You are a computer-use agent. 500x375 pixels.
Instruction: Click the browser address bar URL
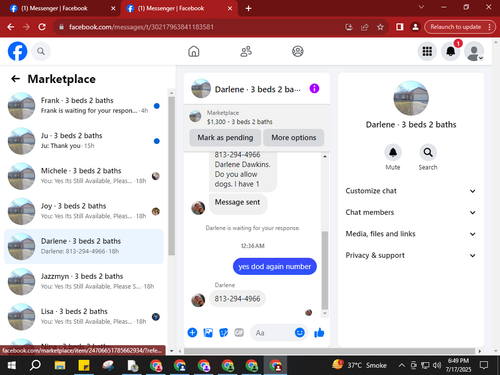pyautogui.click(x=141, y=27)
